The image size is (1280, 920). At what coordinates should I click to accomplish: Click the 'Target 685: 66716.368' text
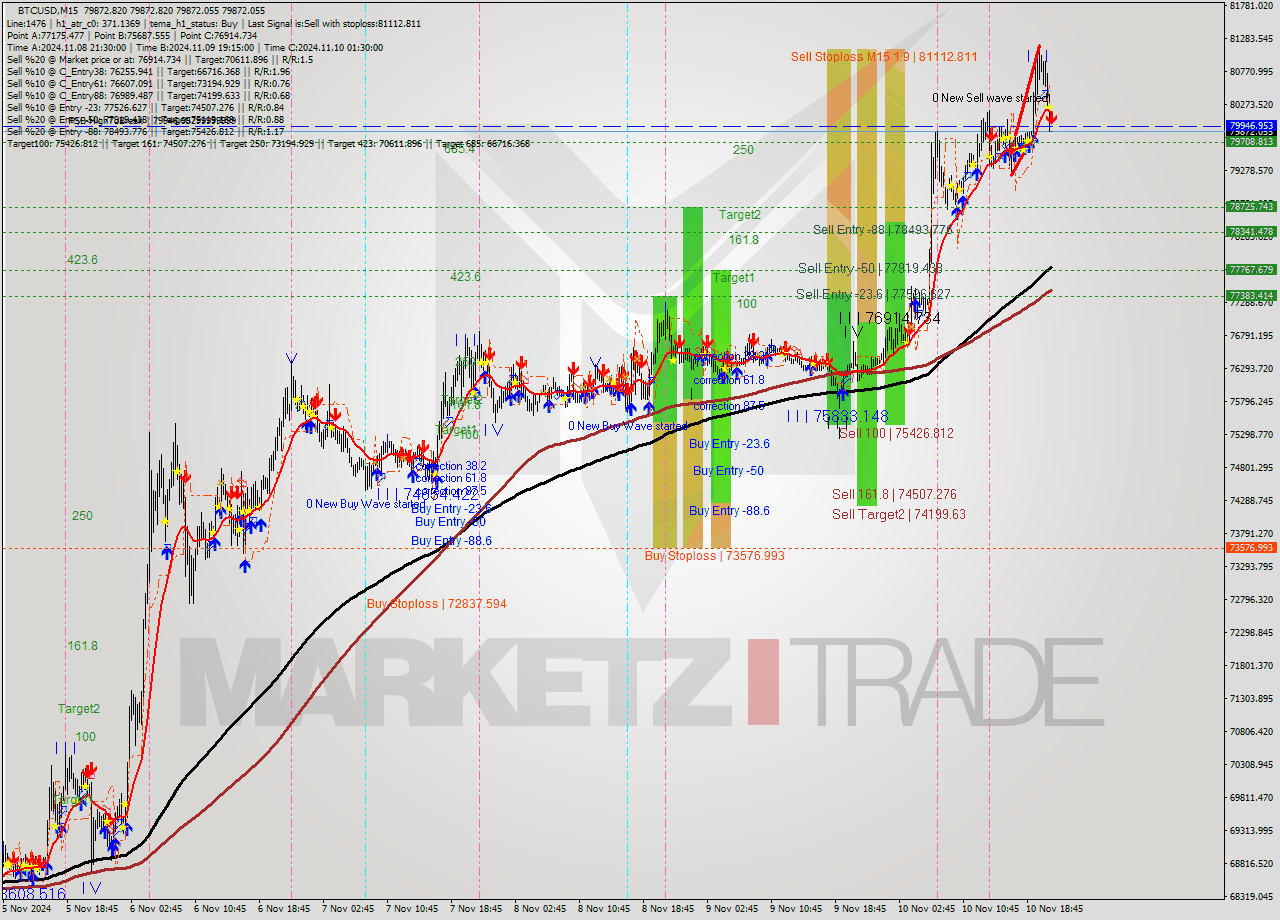click(x=483, y=144)
